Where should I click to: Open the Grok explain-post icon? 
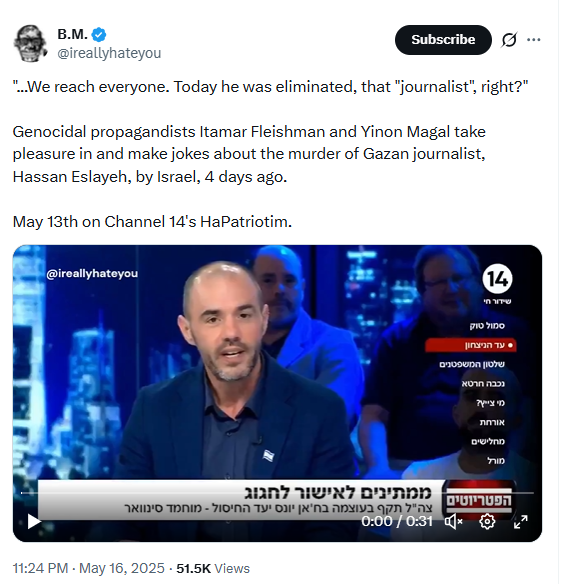(x=509, y=40)
